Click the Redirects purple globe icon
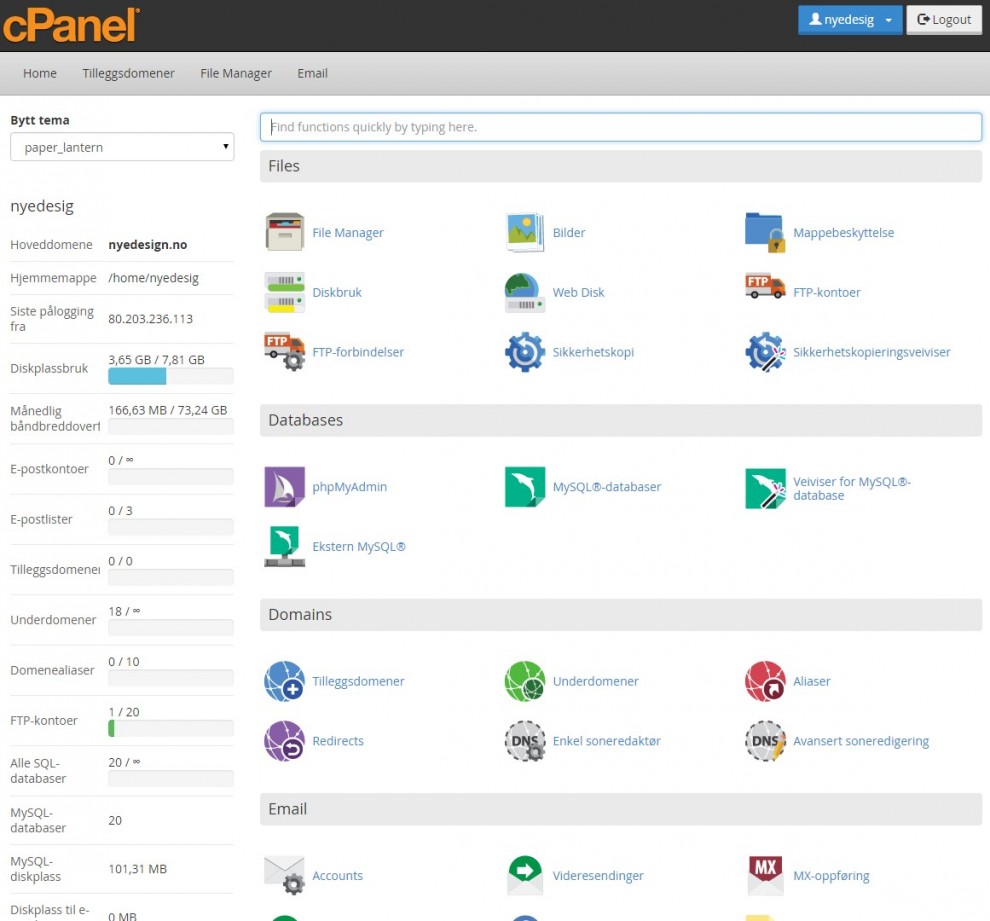 click(x=284, y=741)
